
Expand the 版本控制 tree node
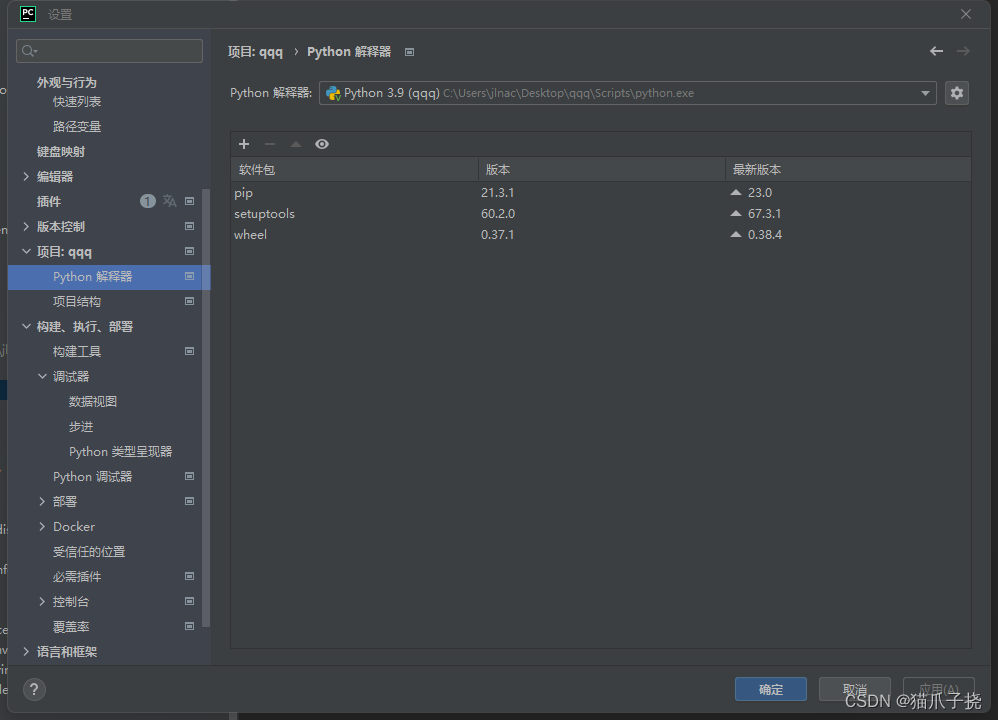(26, 226)
